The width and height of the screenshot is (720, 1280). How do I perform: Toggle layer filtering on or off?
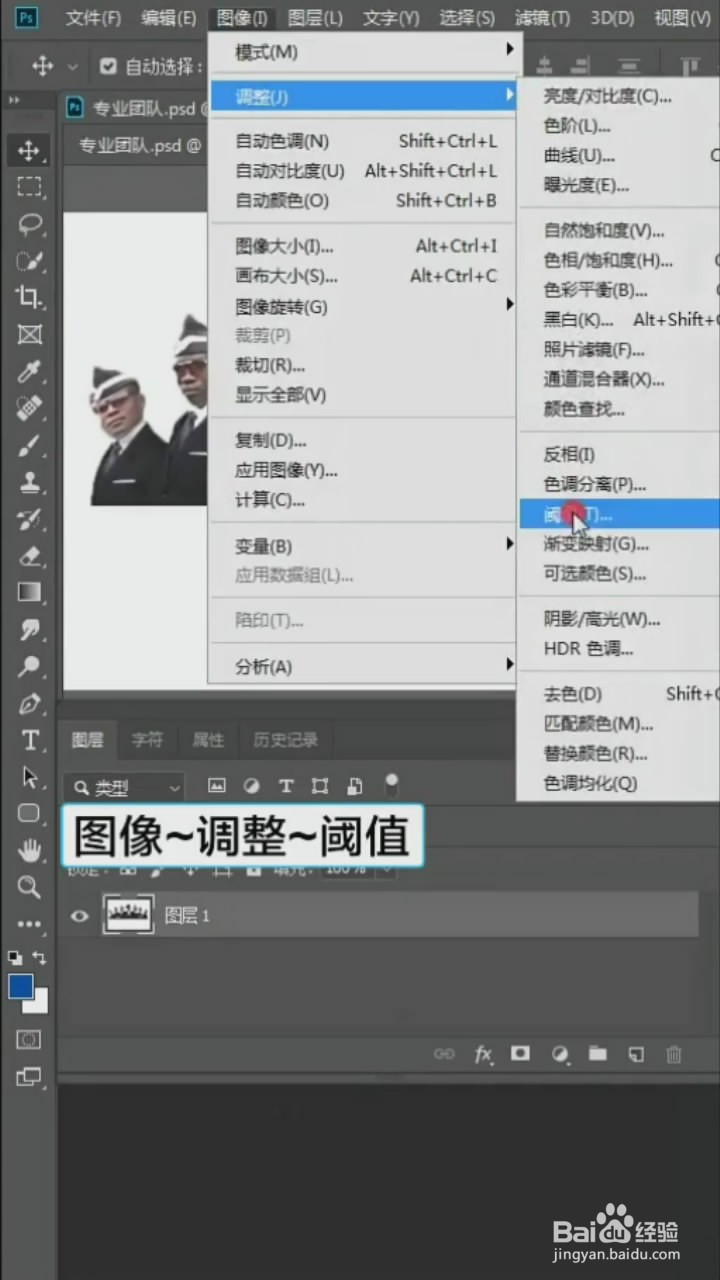click(x=391, y=783)
